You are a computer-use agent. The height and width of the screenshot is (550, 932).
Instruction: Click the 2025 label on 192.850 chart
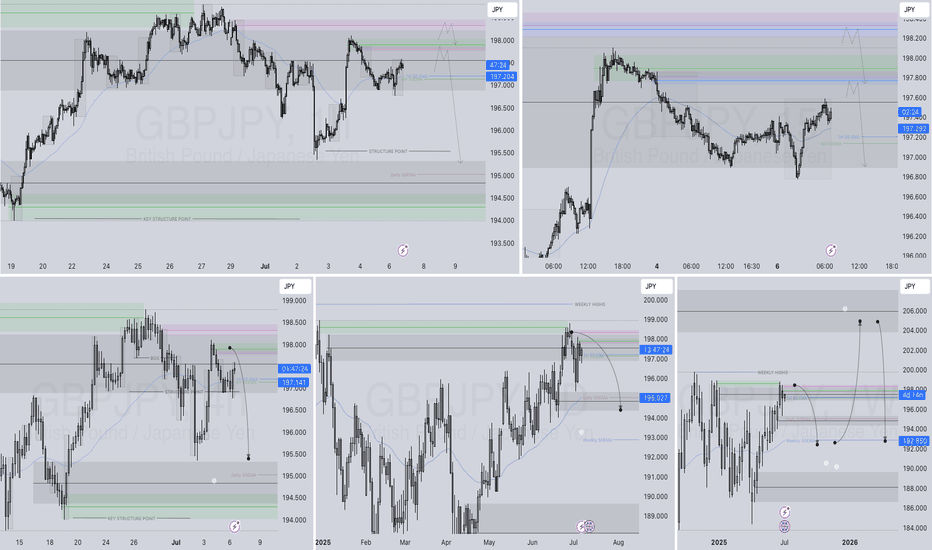pyautogui.click(x=719, y=542)
